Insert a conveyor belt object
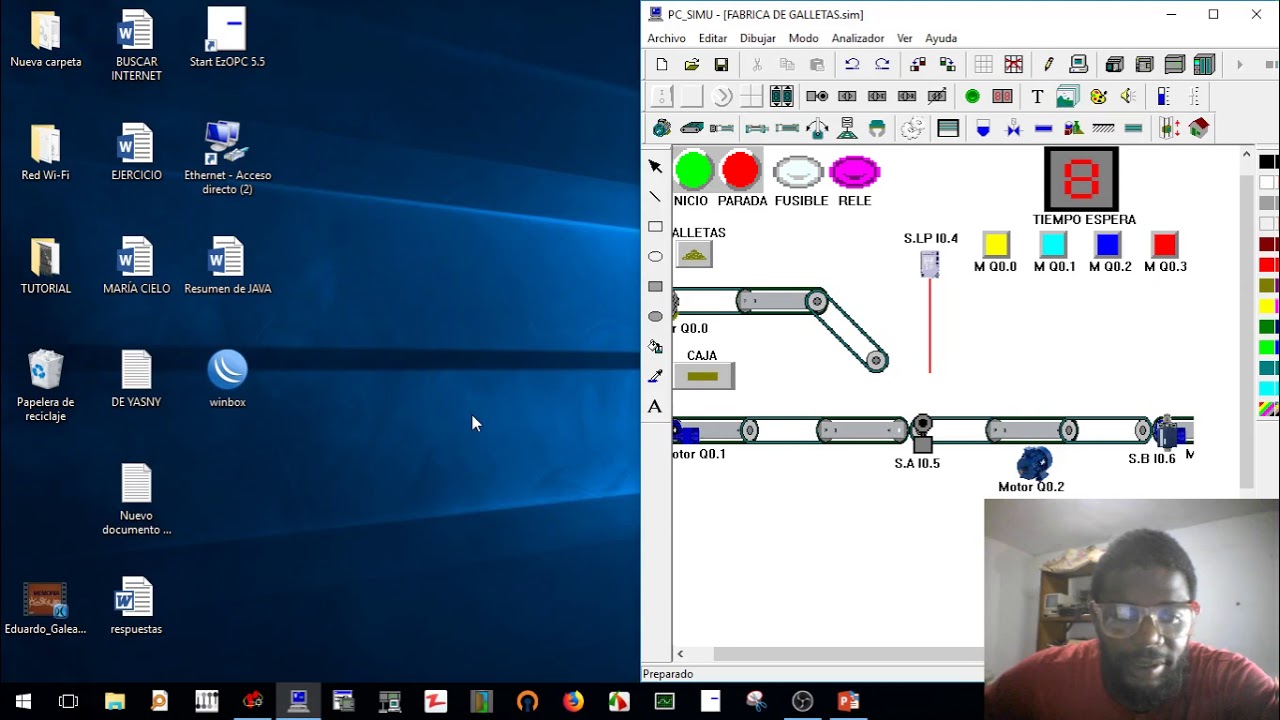Screen dimensions: 1280x720 pyautogui.click(x=692, y=128)
